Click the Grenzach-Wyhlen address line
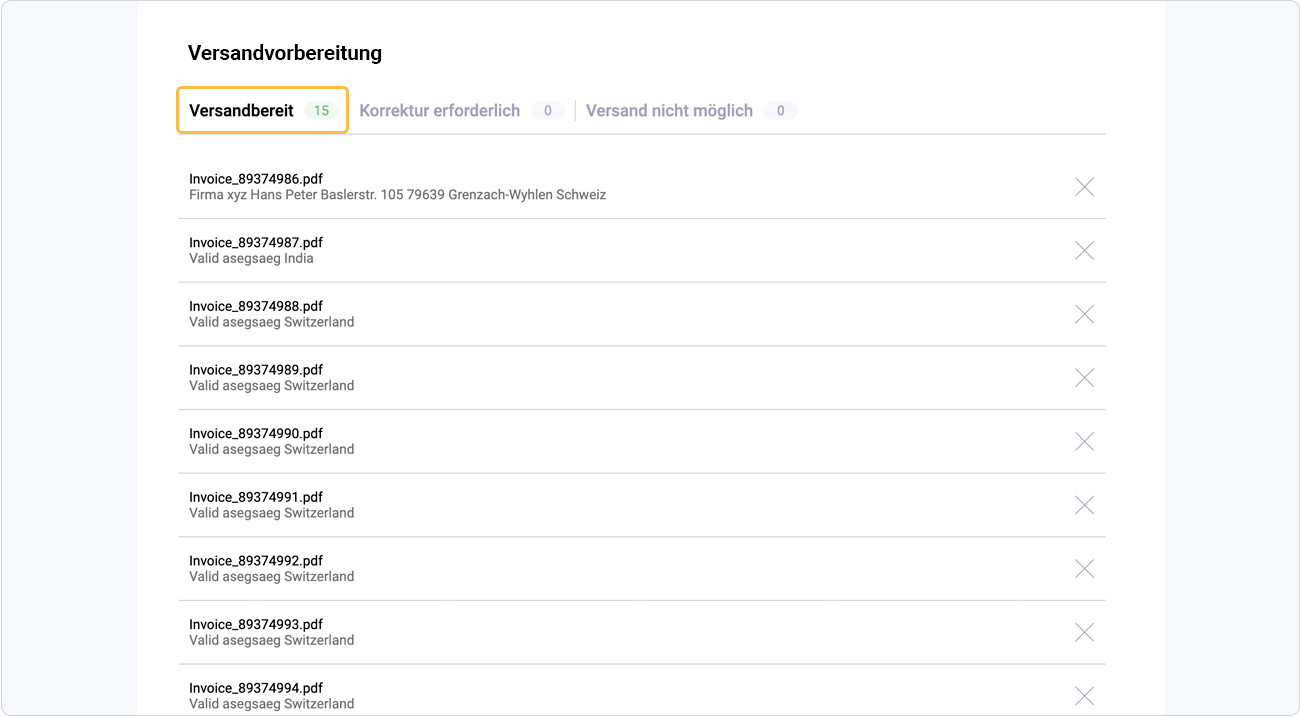The width and height of the screenshot is (1300, 717). 397,195
